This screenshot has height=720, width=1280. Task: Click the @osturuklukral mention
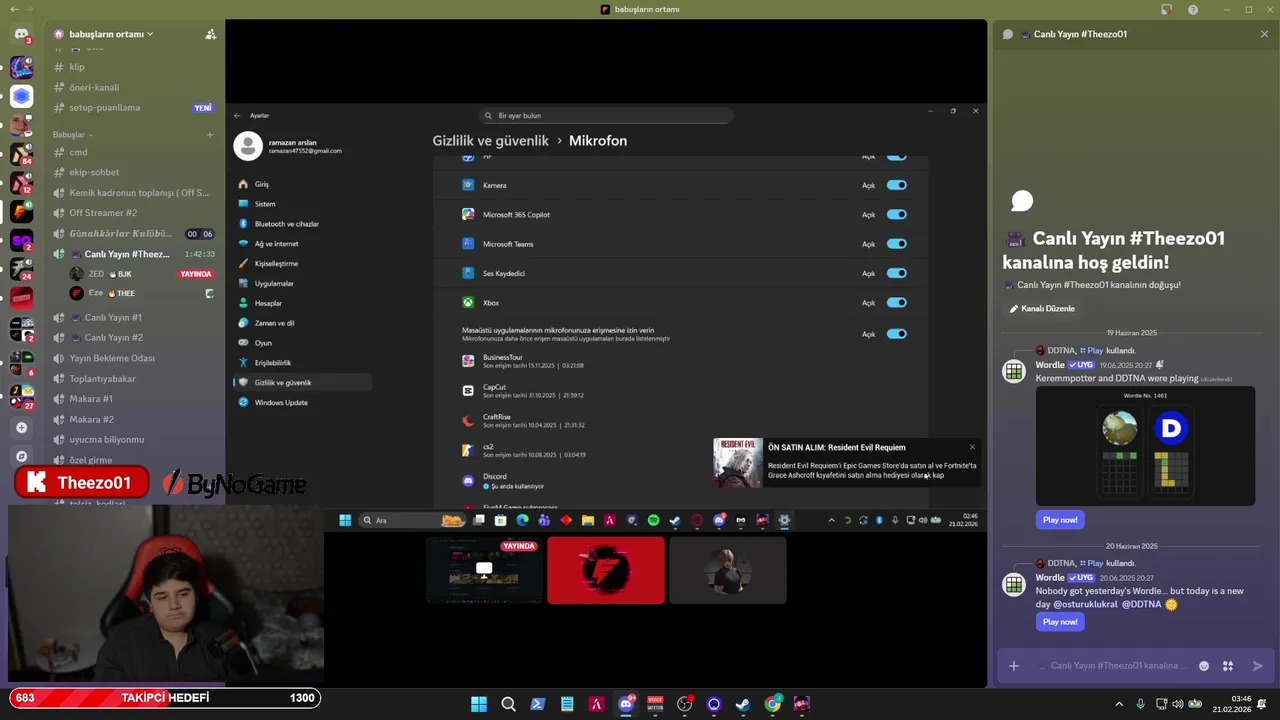tap(1085, 605)
